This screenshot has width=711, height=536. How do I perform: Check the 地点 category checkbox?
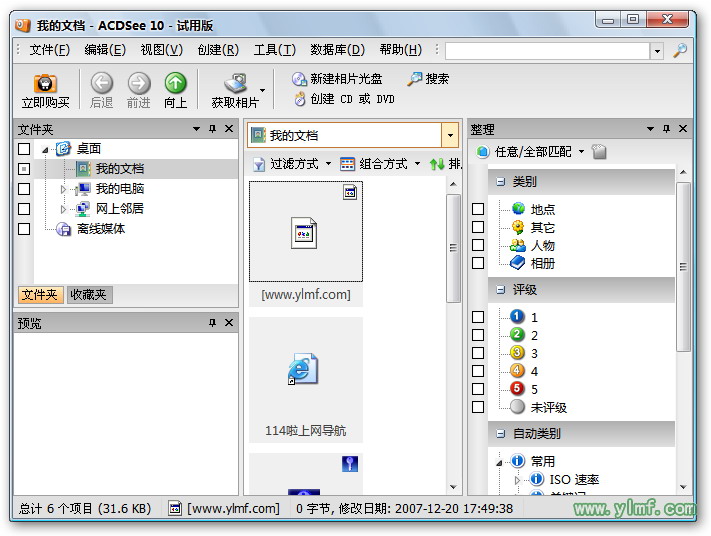478,209
